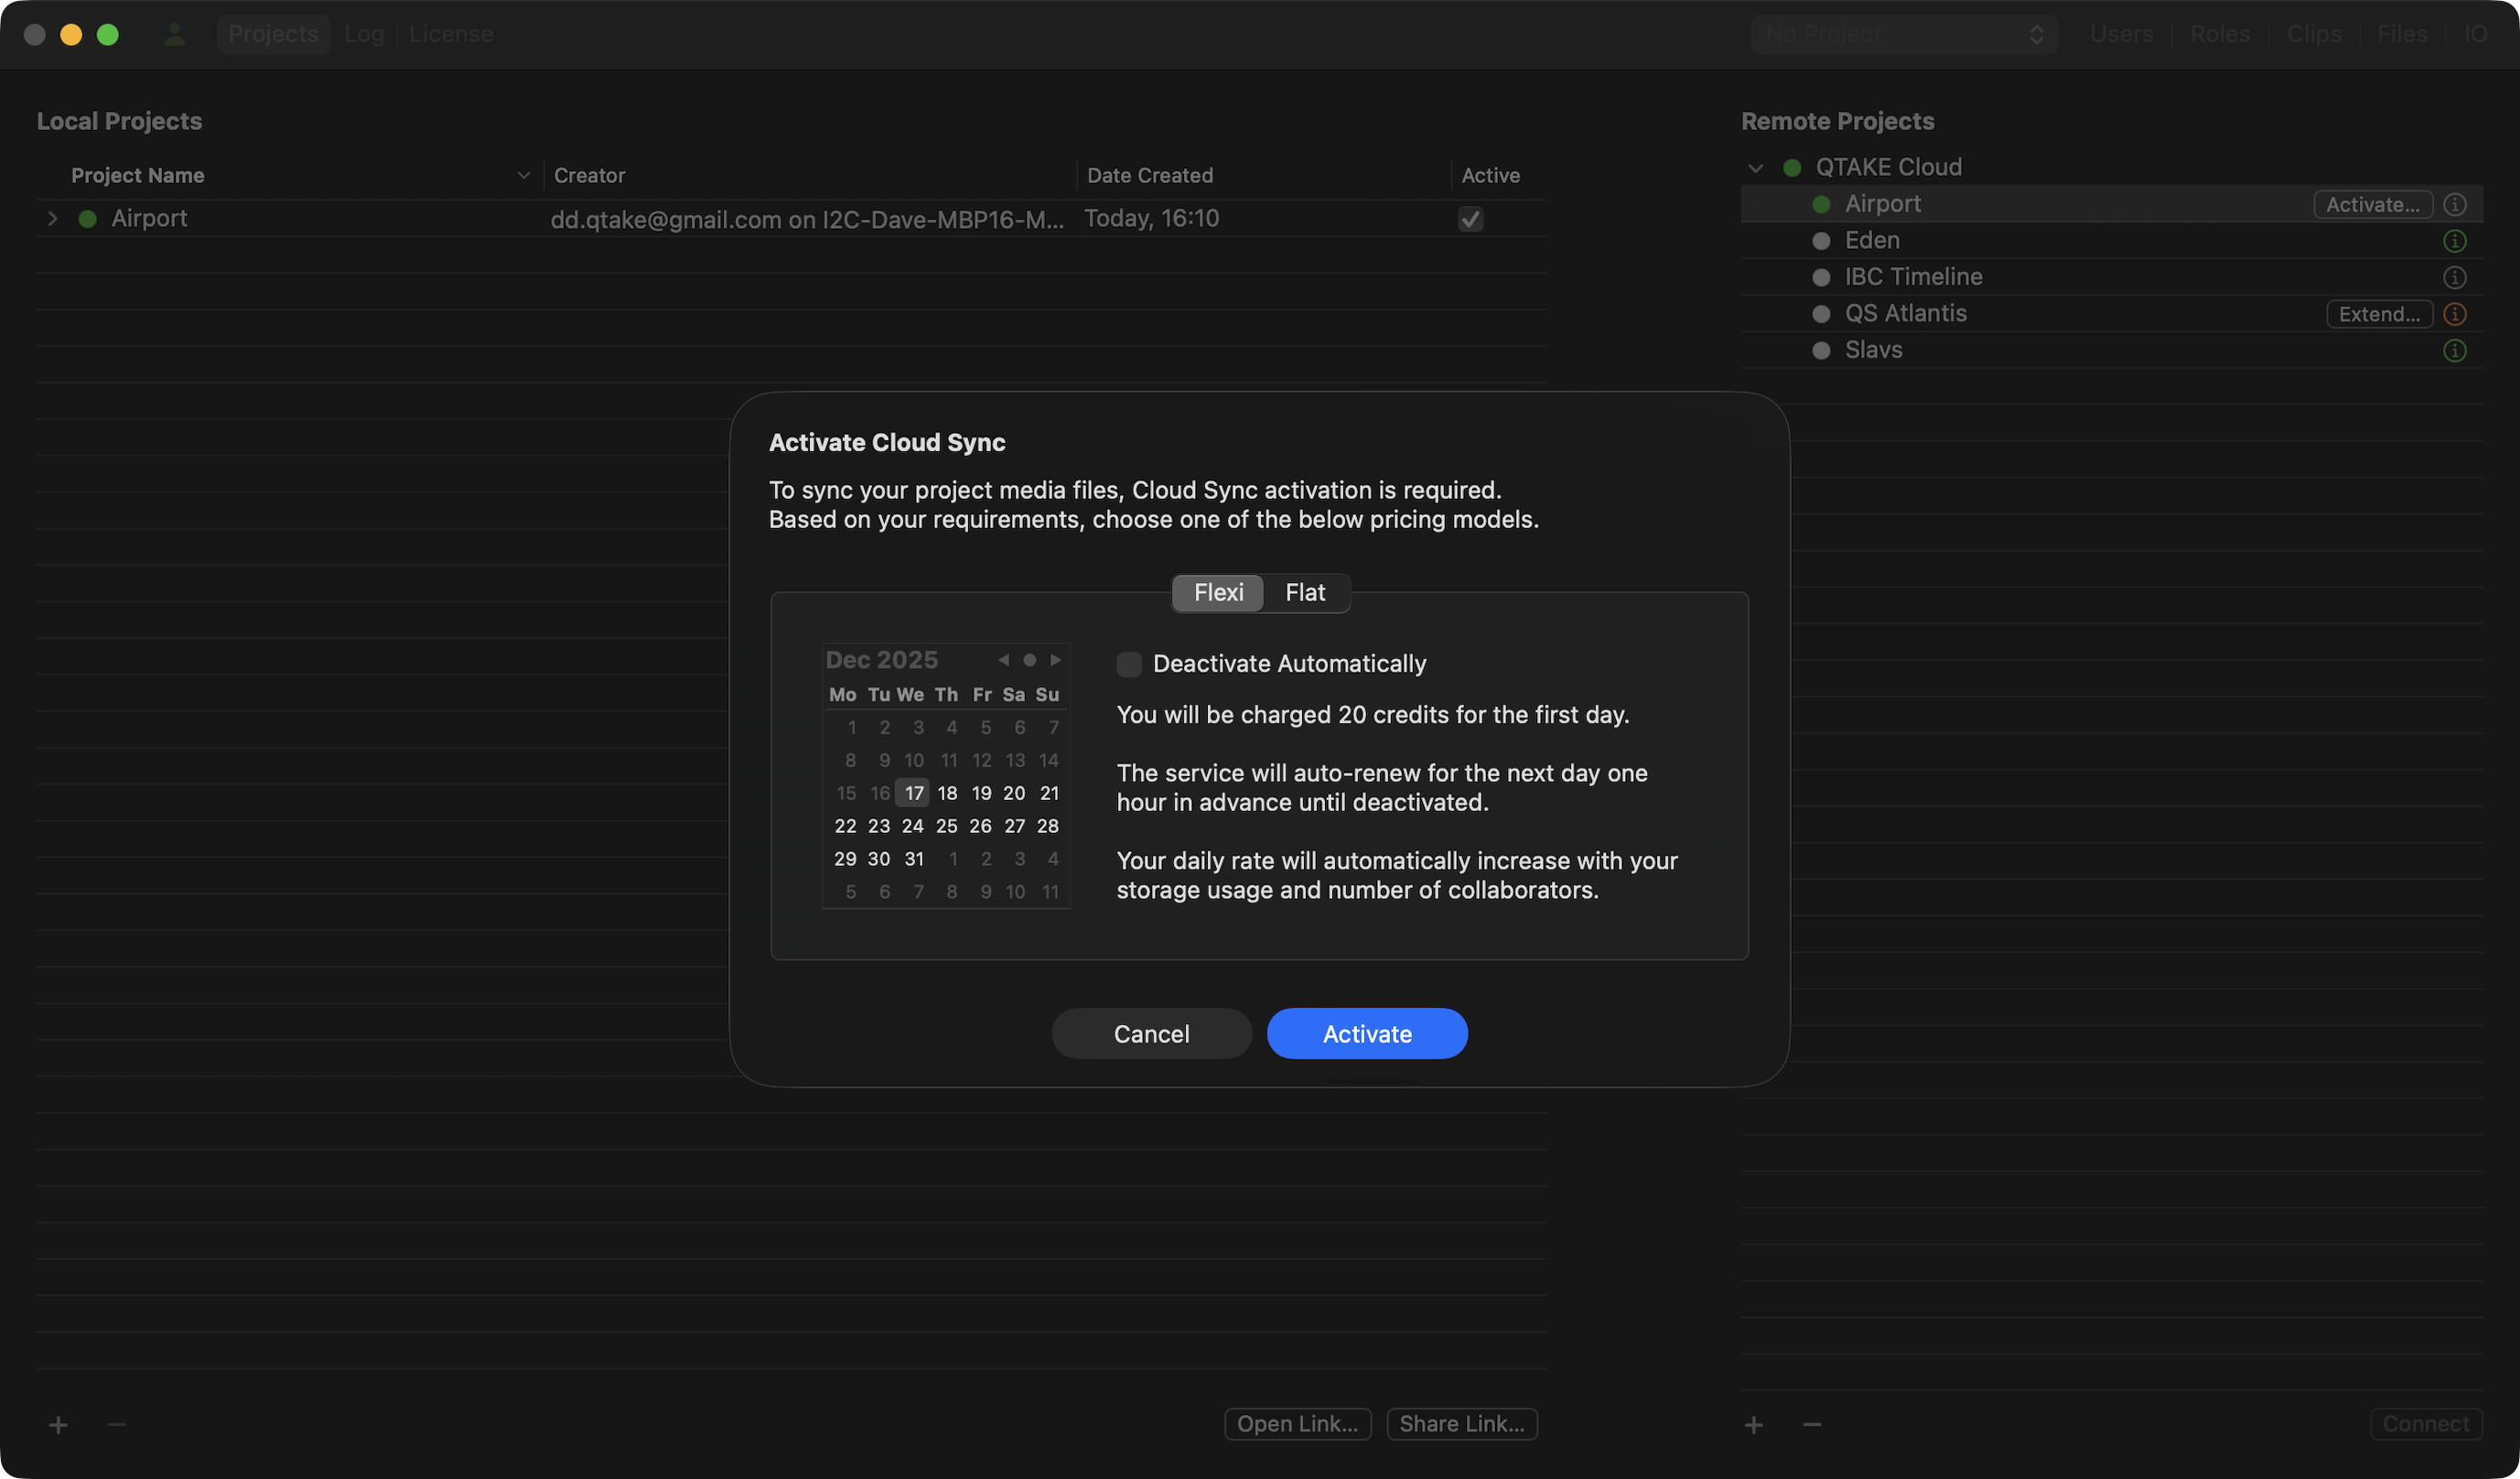Enable Deactivate Automatically checkbox
The width and height of the screenshot is (2520, 1479).
[1129, 664]
